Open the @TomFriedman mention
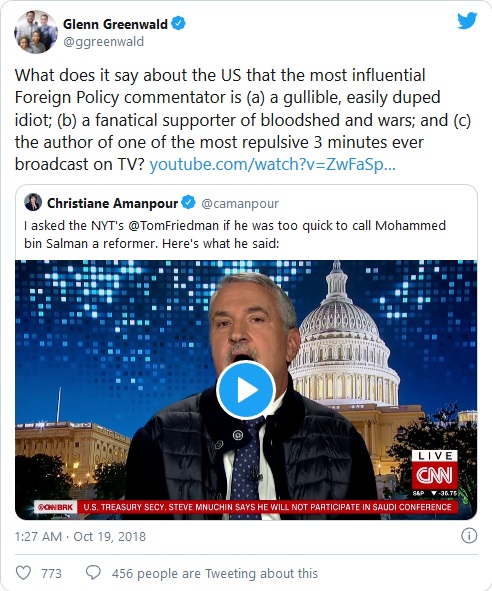The width and height of the screenshot is (492, 591). 173,225
